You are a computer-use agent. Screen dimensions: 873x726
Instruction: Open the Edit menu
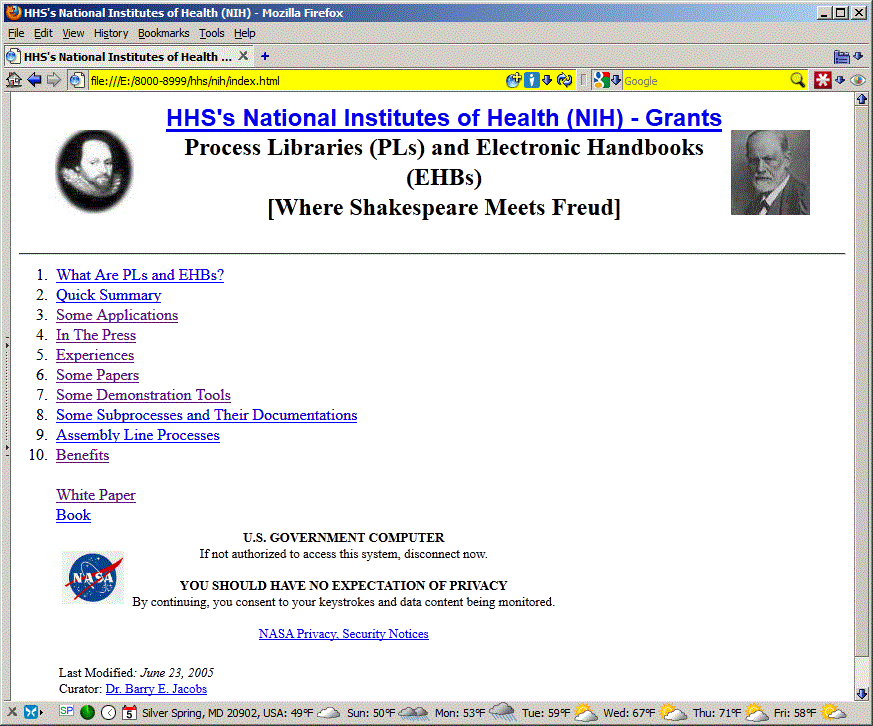coord(43,33)
